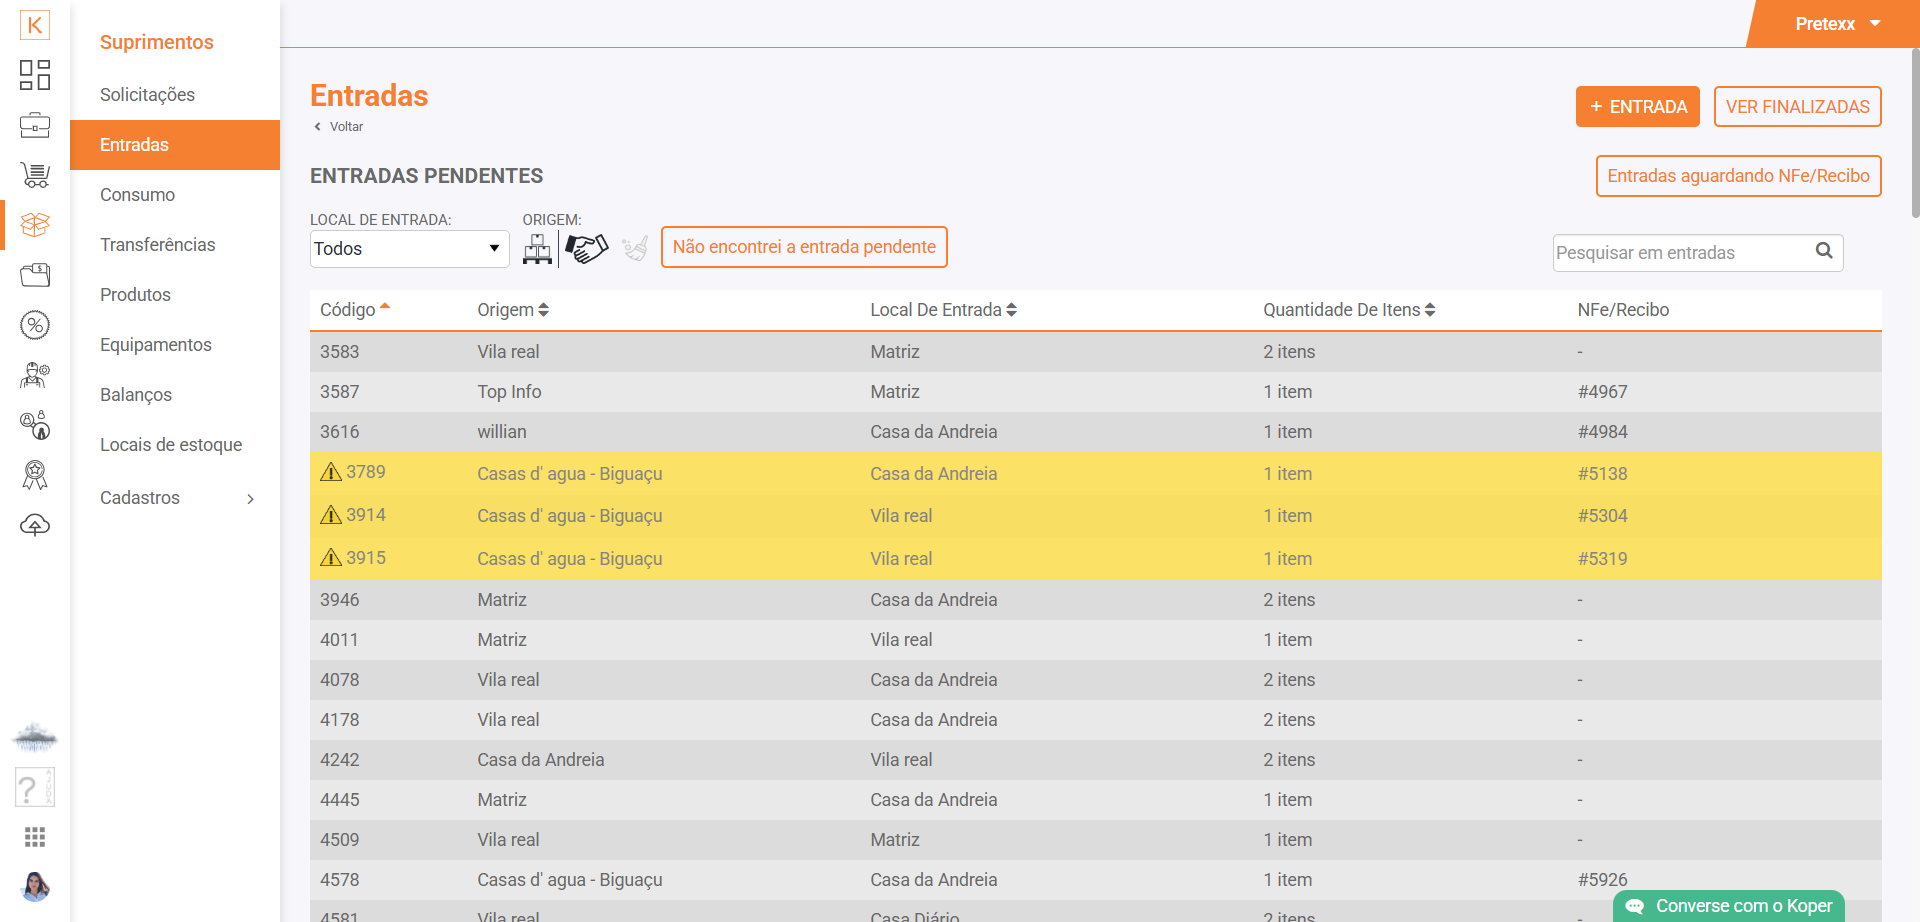Filter origin by stock pallet boxes icon
The width and height of the screenshot is (1920, 922).
(537, 248)
